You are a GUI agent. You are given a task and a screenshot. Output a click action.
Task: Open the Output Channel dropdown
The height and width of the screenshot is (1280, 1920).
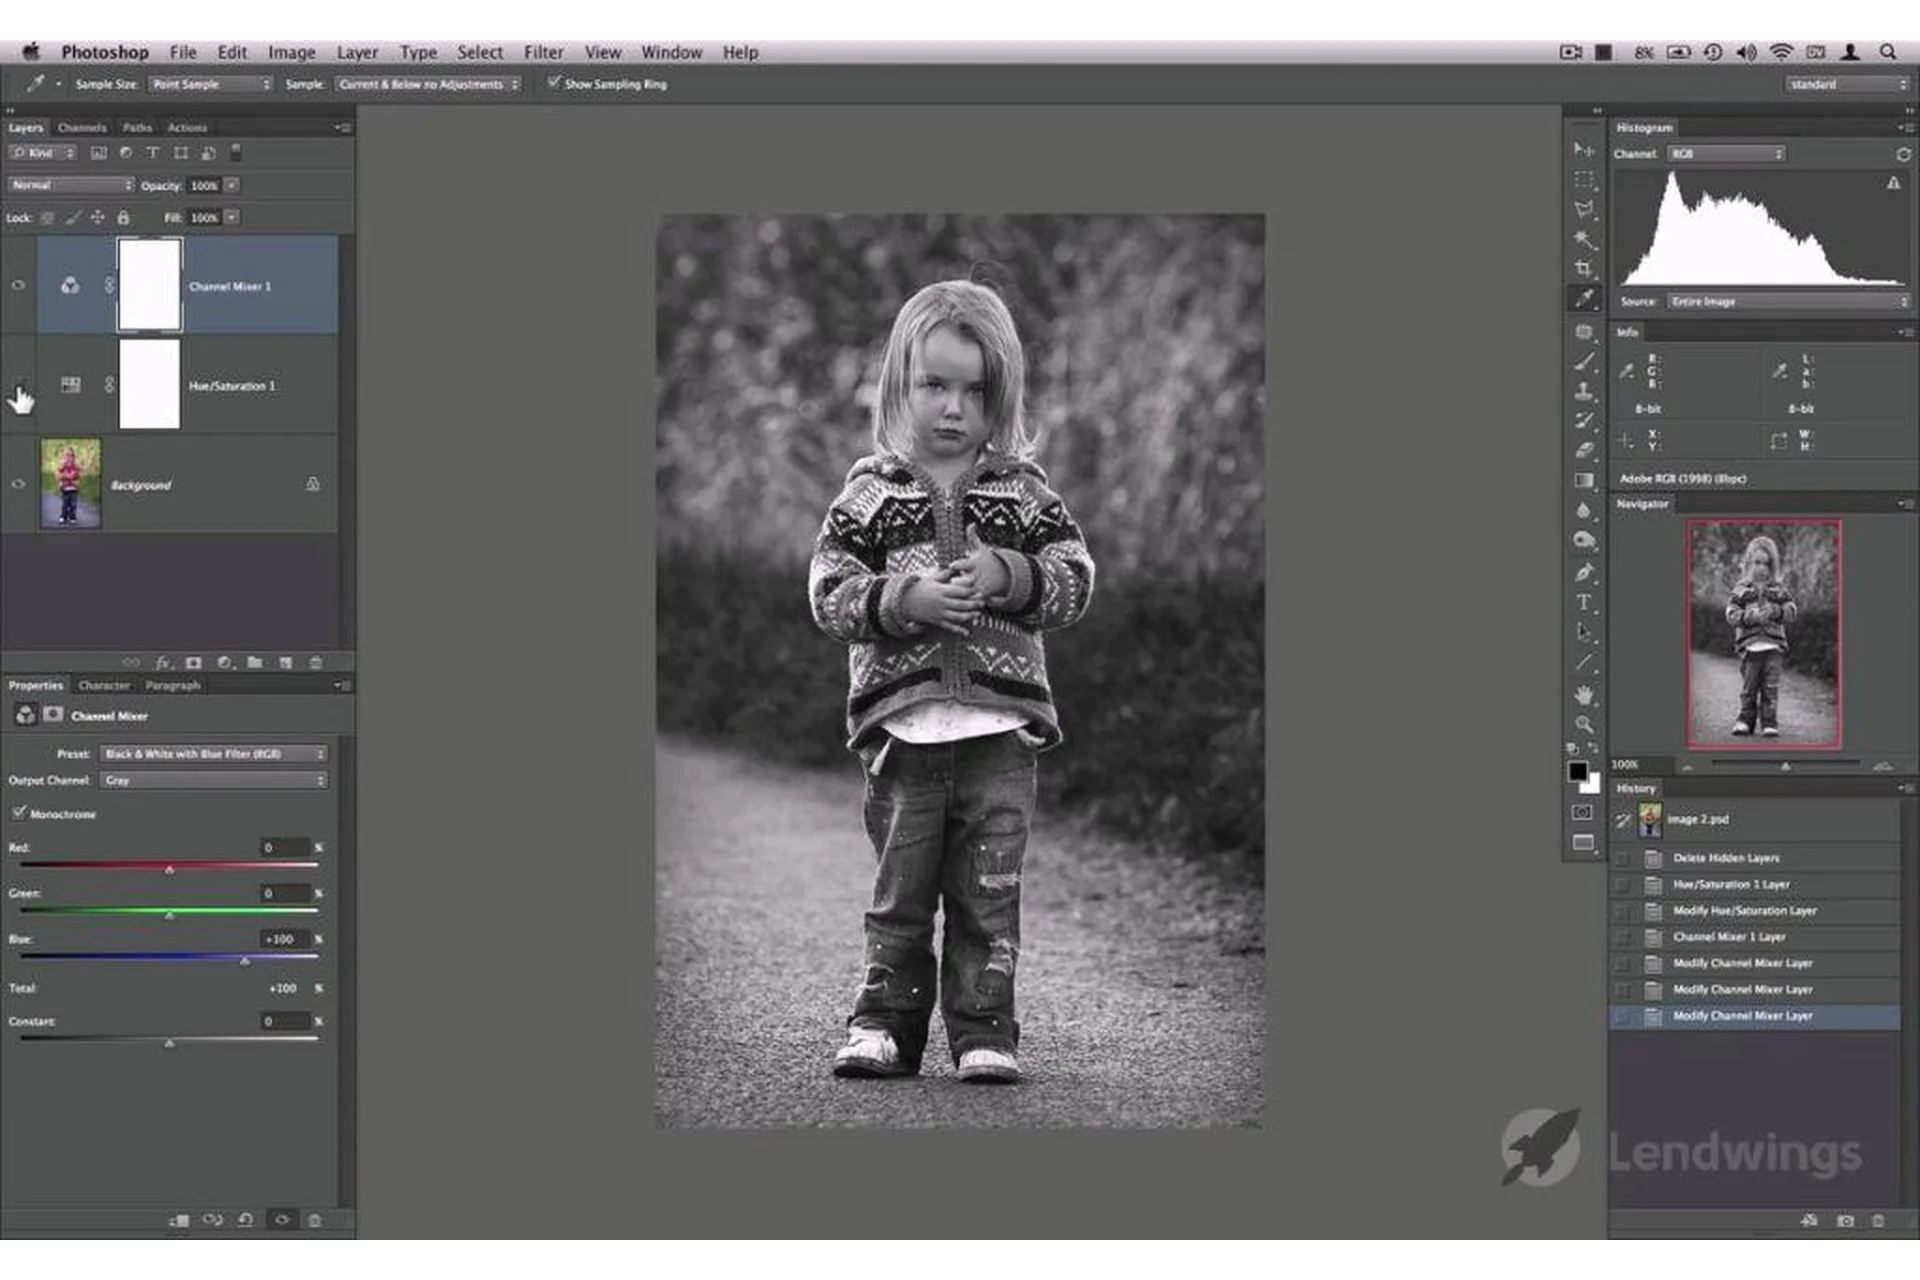214,780
